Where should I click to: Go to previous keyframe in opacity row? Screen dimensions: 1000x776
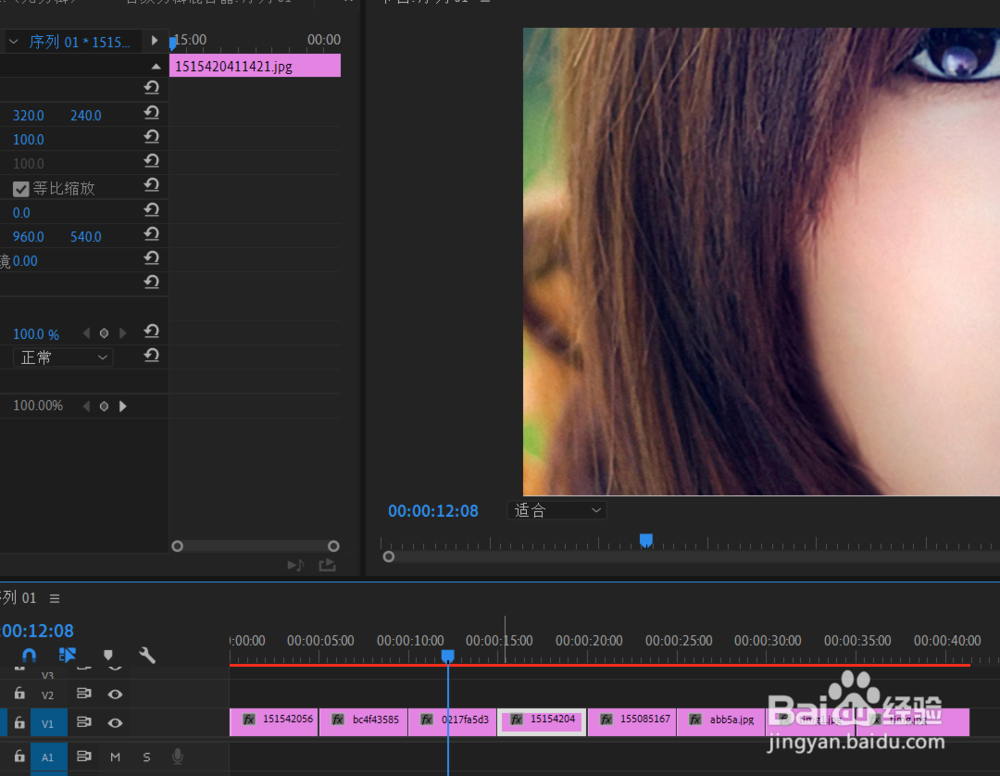(87, 333)
